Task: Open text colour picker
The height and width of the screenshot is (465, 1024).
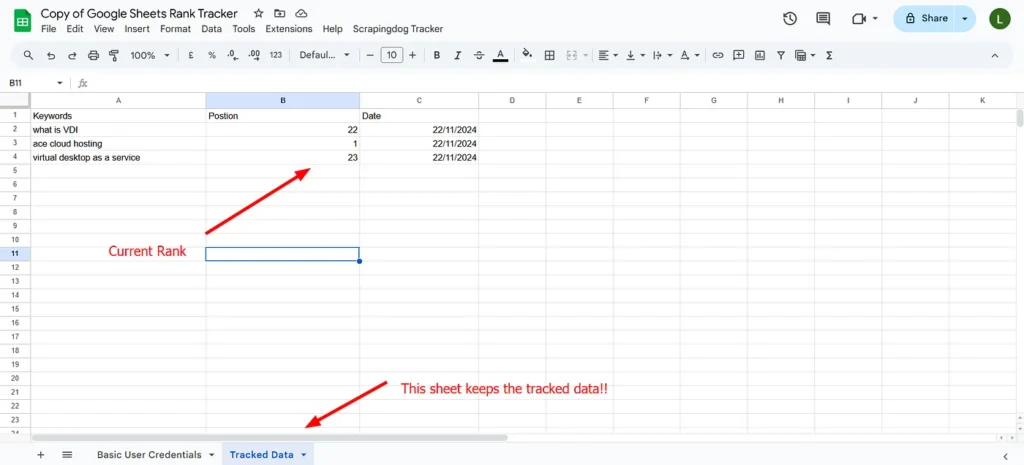Action: 500,56
